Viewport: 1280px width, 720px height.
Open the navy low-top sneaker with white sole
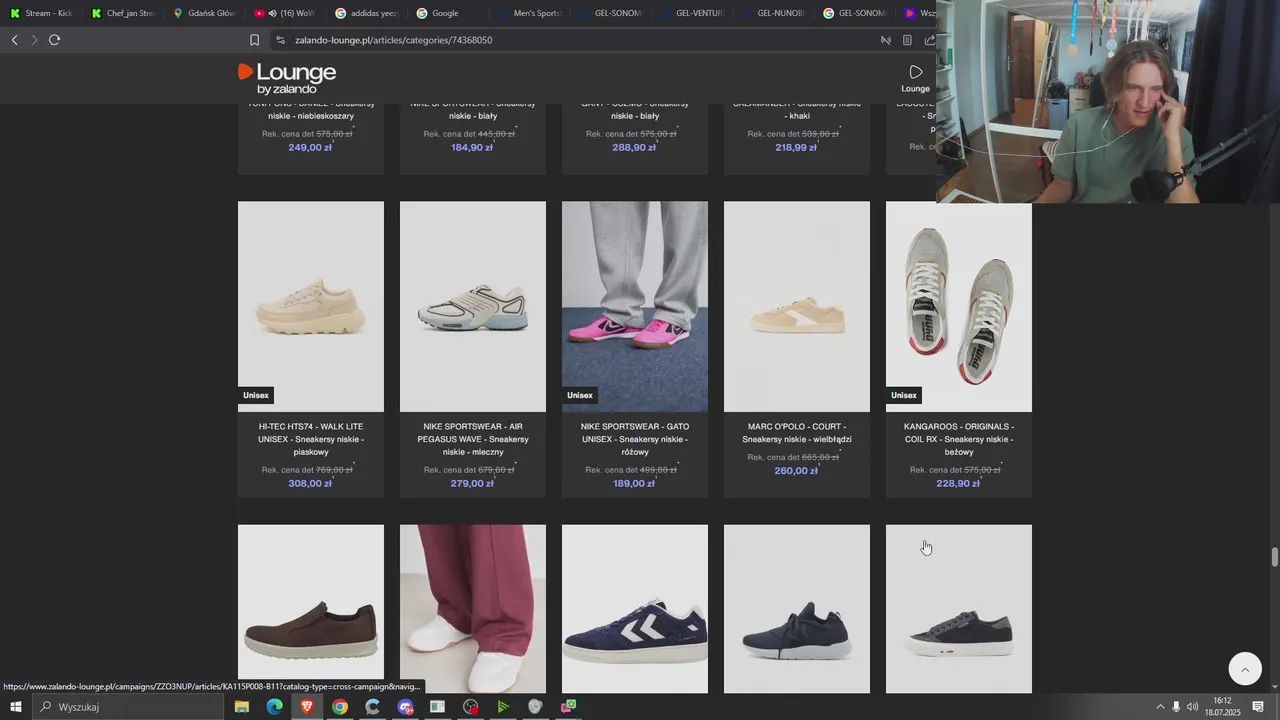[x=959, y=609]
